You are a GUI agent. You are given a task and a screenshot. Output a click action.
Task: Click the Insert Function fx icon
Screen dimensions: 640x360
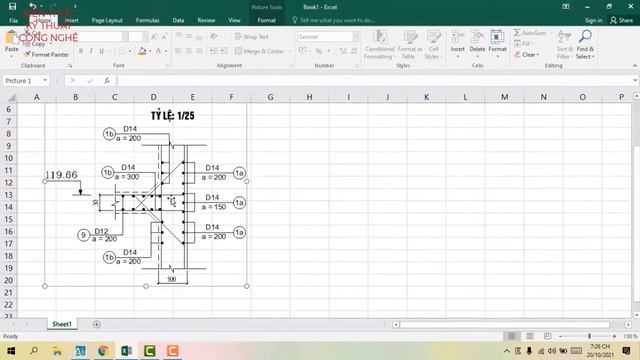(107, 80)
